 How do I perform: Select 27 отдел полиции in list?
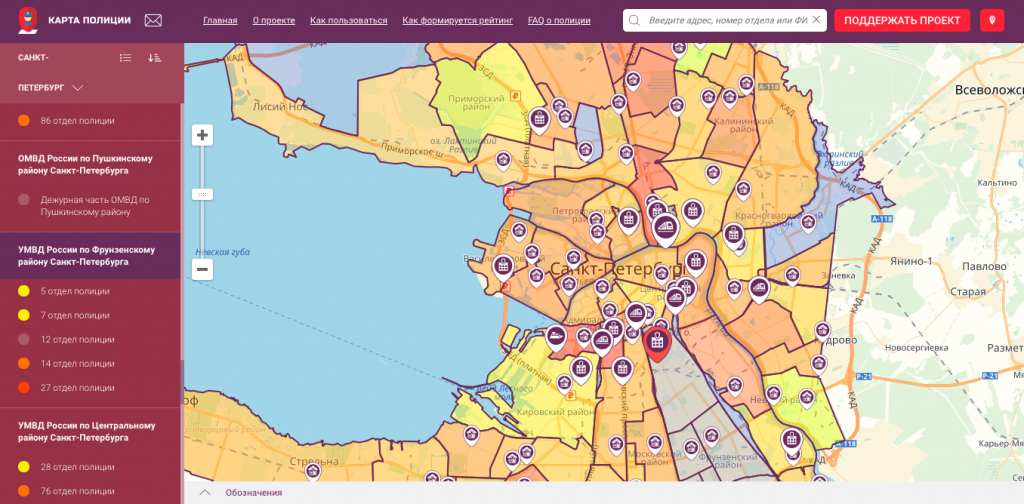[x=77, y=387]
